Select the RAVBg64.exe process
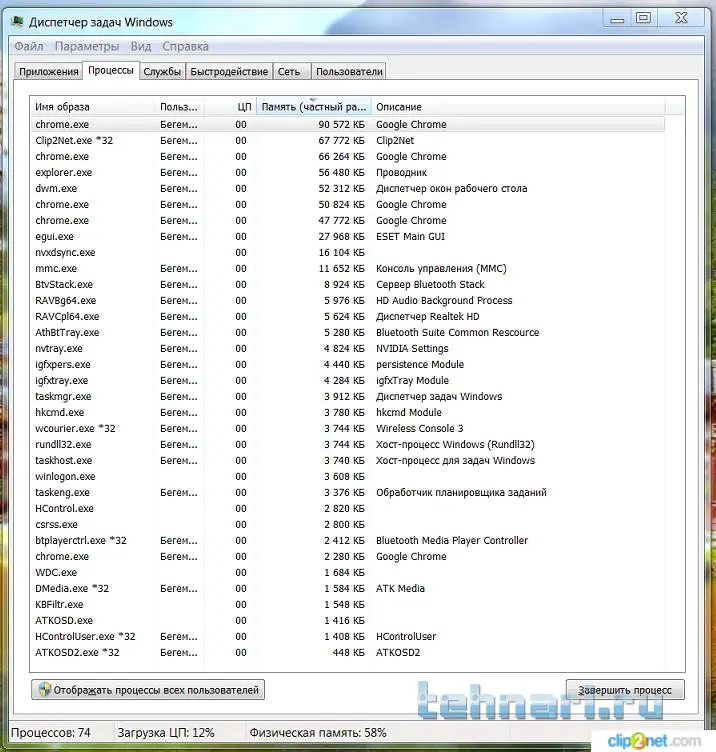 347,301
